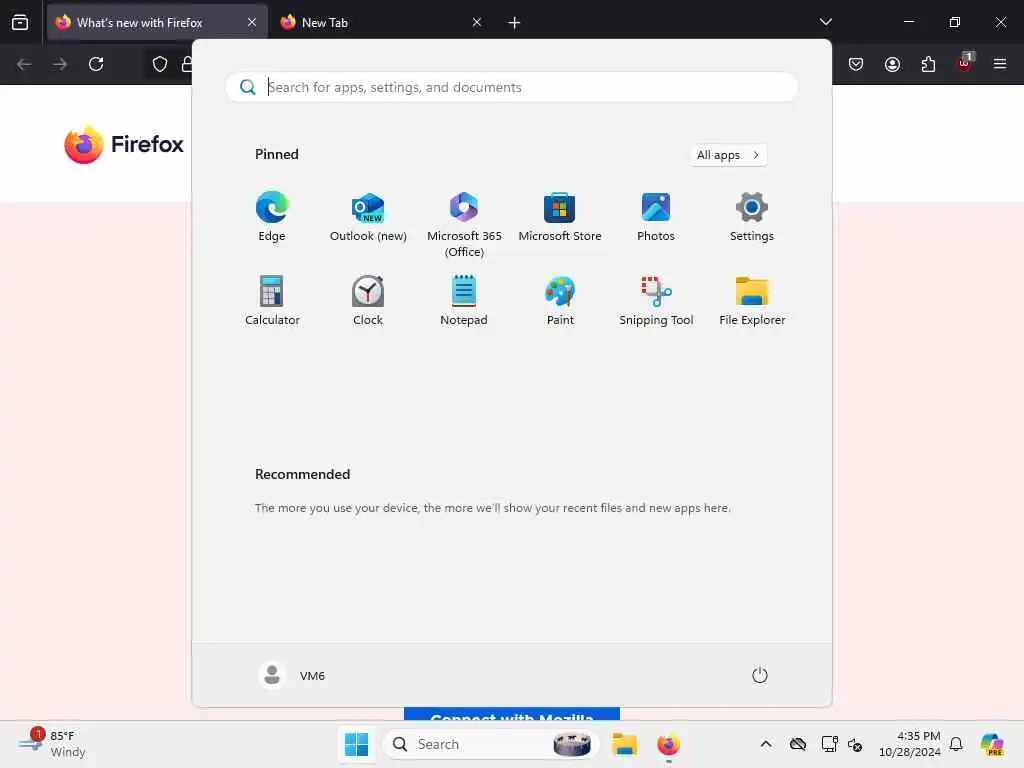Open the Firefox account icon

[x=892, y=64]
